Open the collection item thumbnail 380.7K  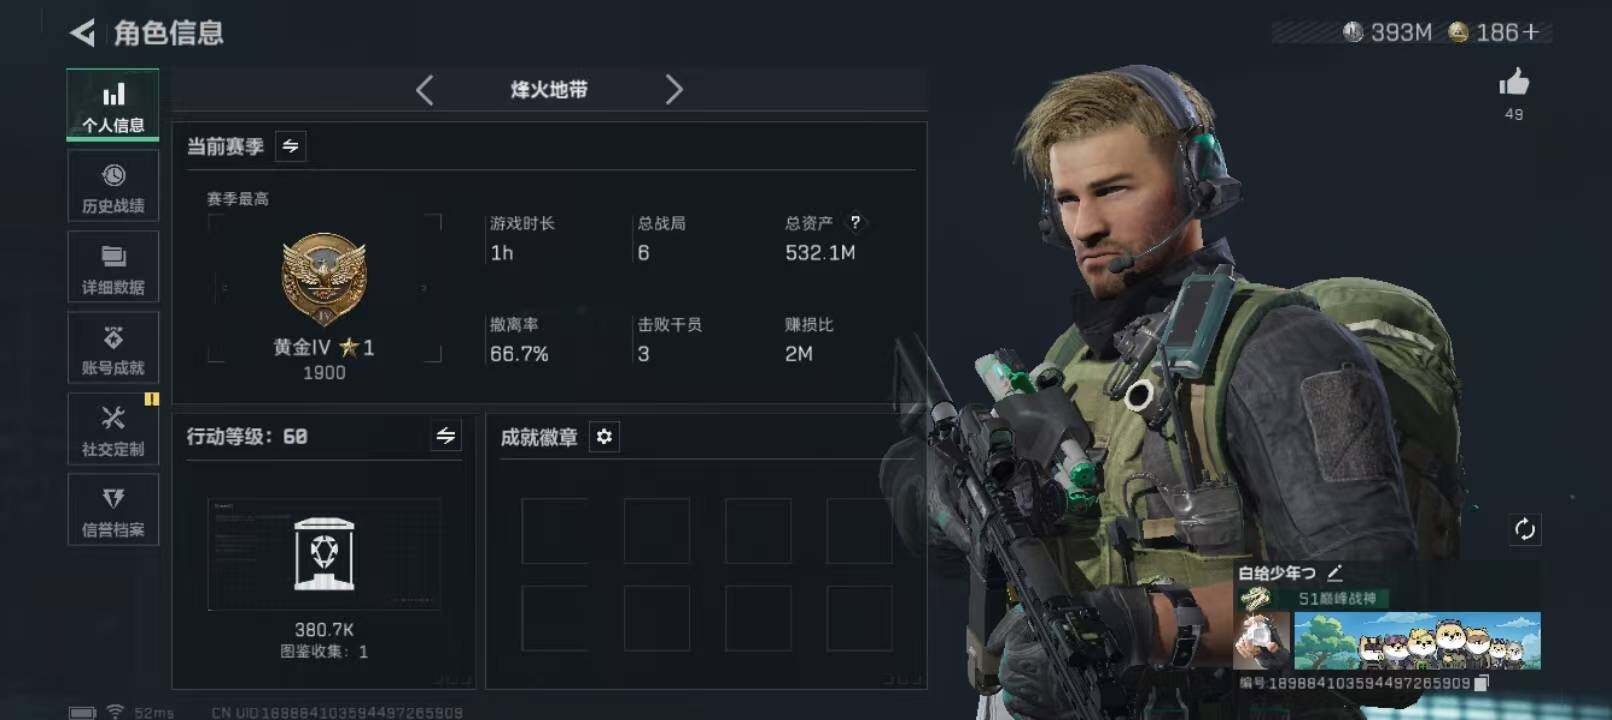tap(324, 554)
